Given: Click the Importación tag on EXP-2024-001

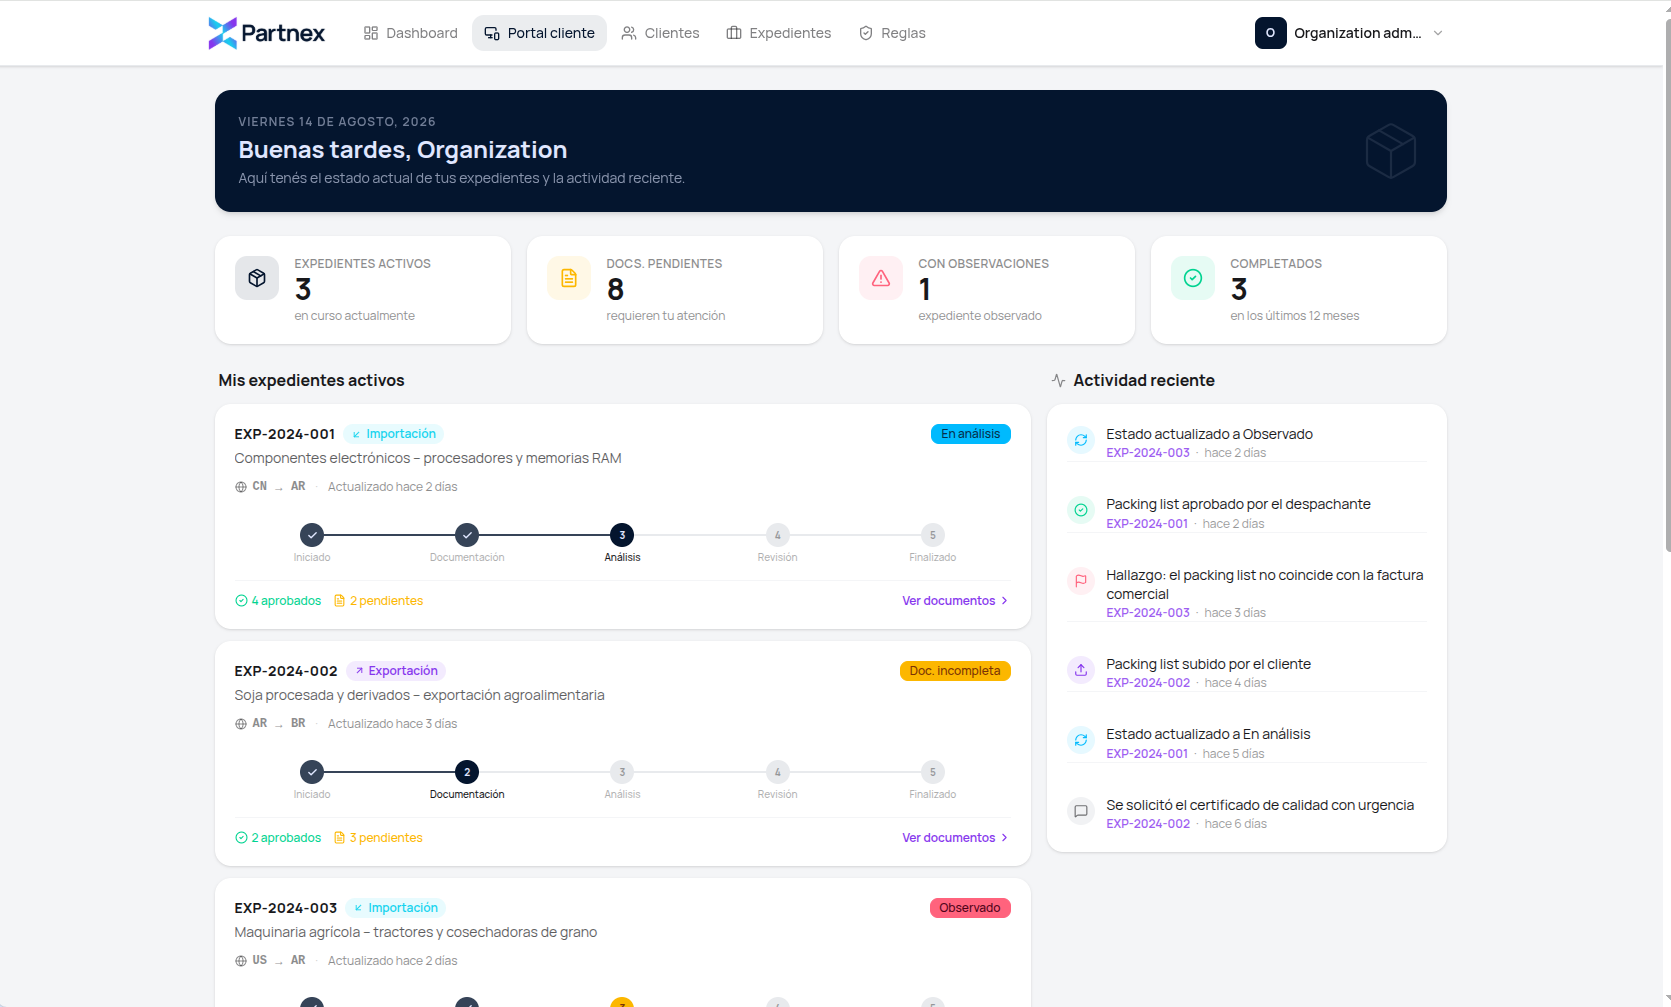Looking at the screenshot, I should (393, 434).
